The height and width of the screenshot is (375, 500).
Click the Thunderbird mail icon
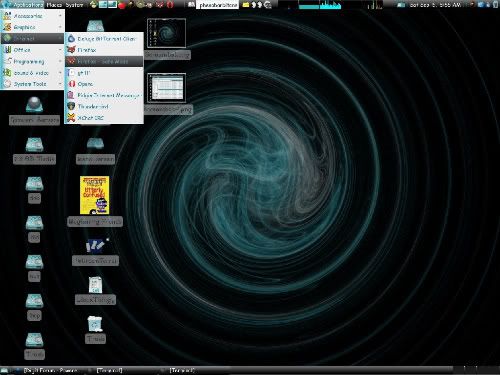click(x=71, y=106)
